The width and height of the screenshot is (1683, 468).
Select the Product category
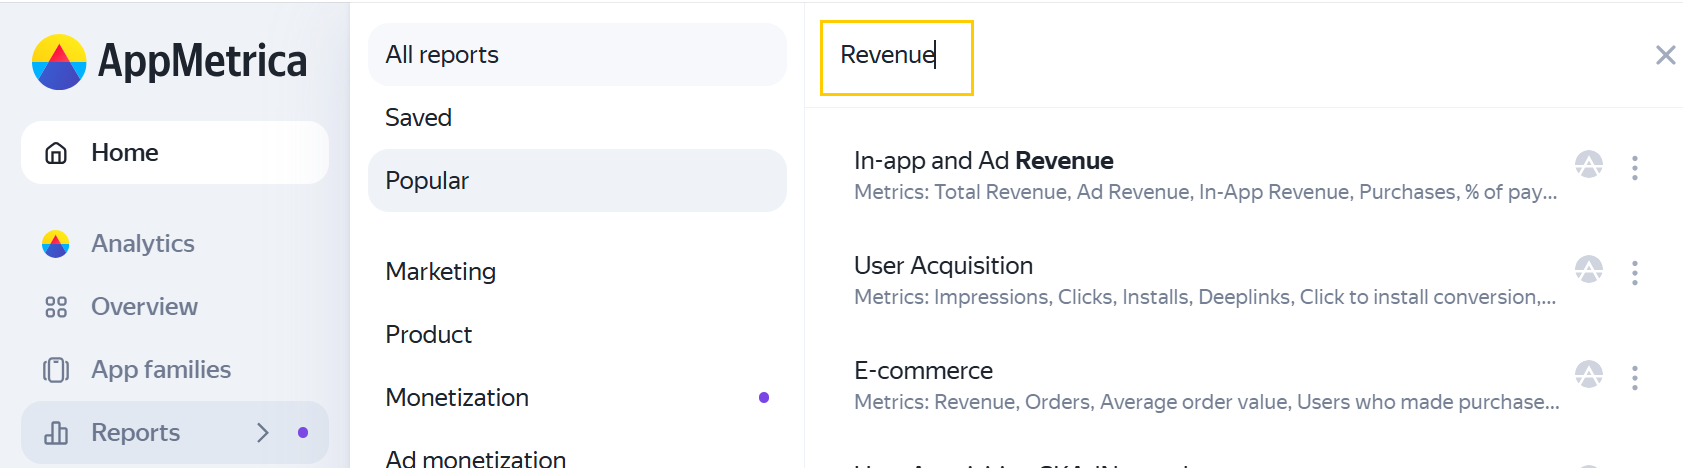tap(577, 335)
